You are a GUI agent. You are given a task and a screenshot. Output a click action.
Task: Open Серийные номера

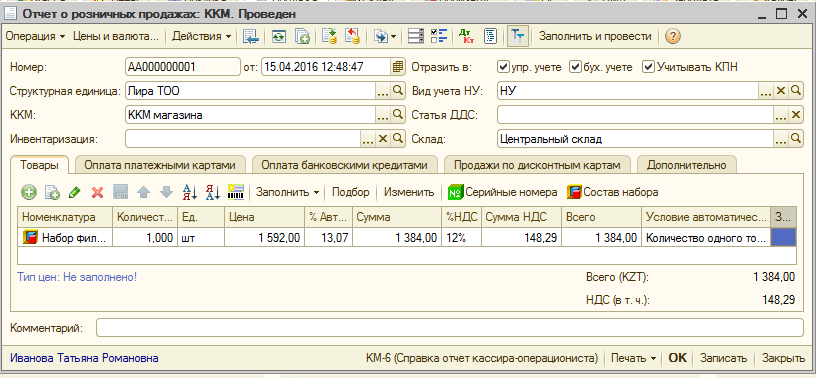coord(503,192)
